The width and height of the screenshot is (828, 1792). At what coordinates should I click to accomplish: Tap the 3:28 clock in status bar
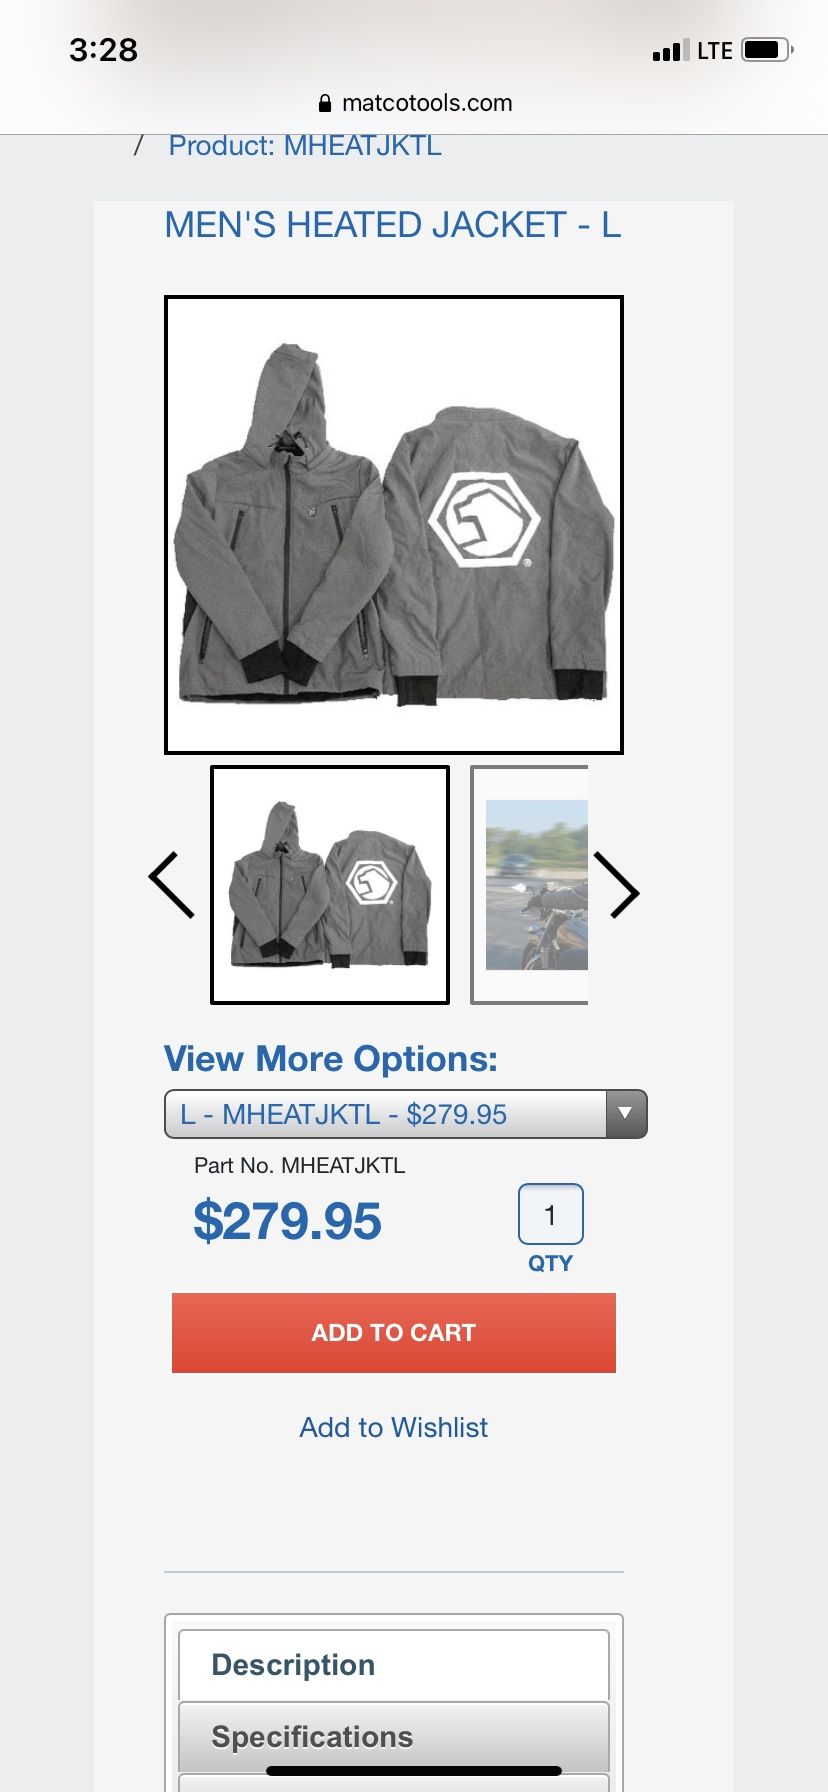pyautogui.click(x=103, y=50)
